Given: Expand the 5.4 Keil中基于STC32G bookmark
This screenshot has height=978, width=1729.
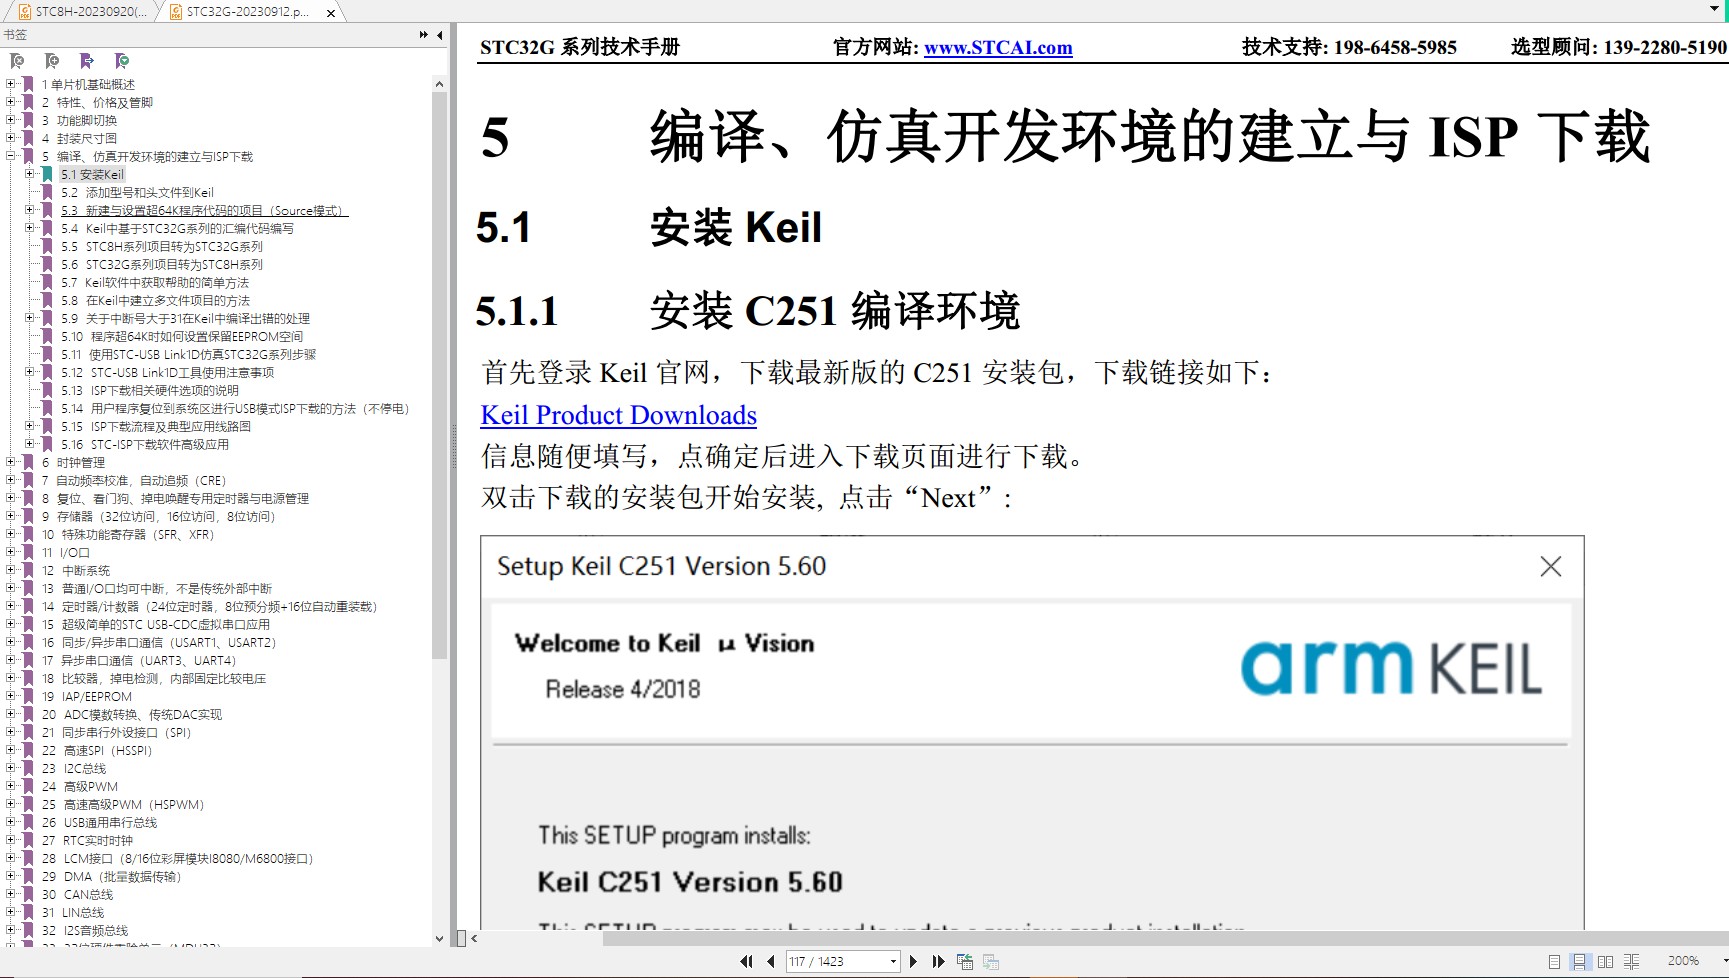Looking at the screenshot, I should pos(29,228).
